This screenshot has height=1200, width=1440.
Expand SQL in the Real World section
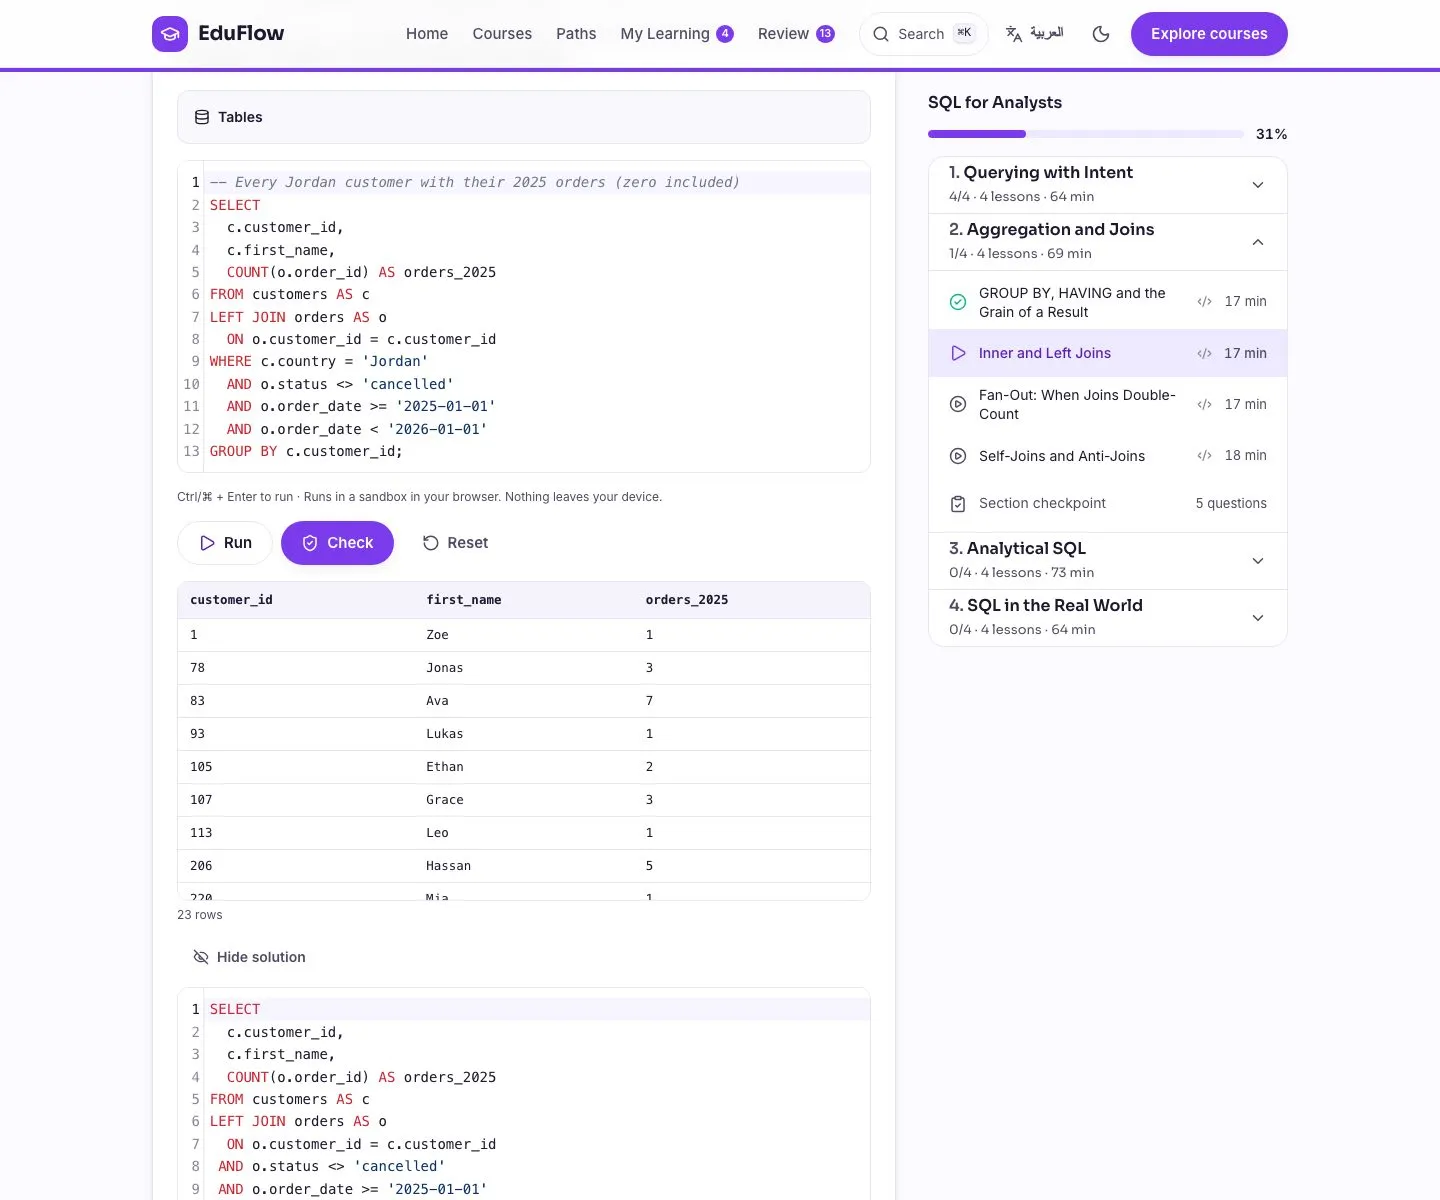point(1108,618)
